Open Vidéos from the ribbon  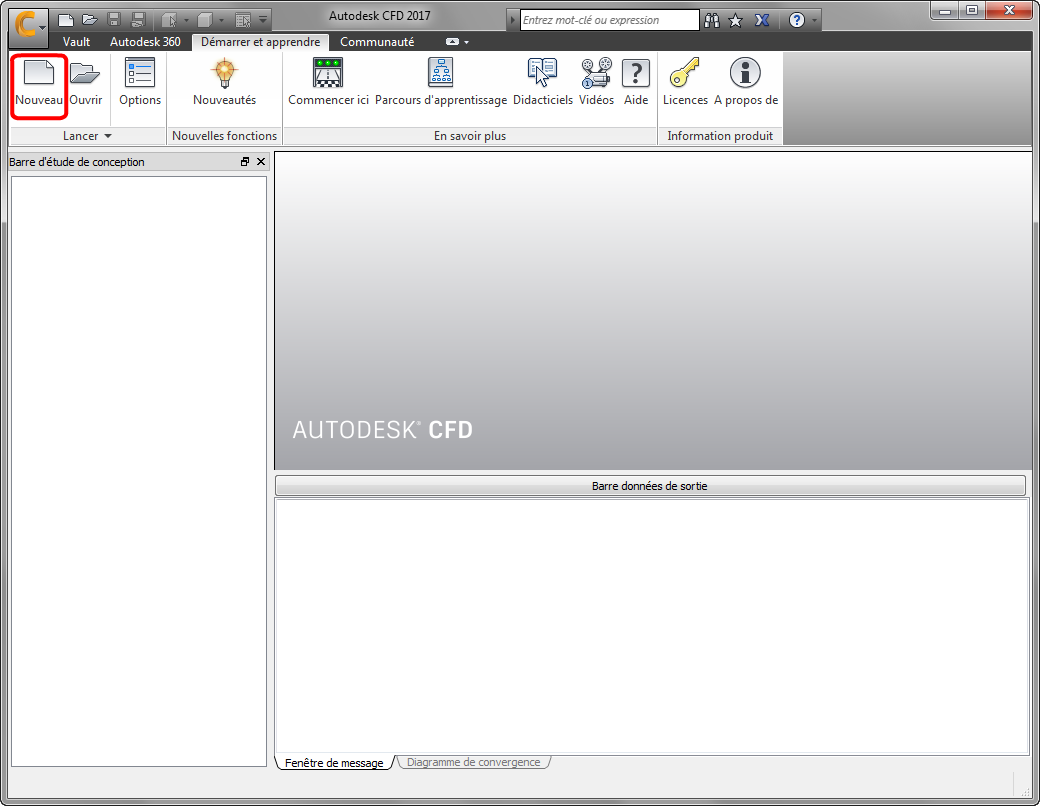tap(596, 82)
